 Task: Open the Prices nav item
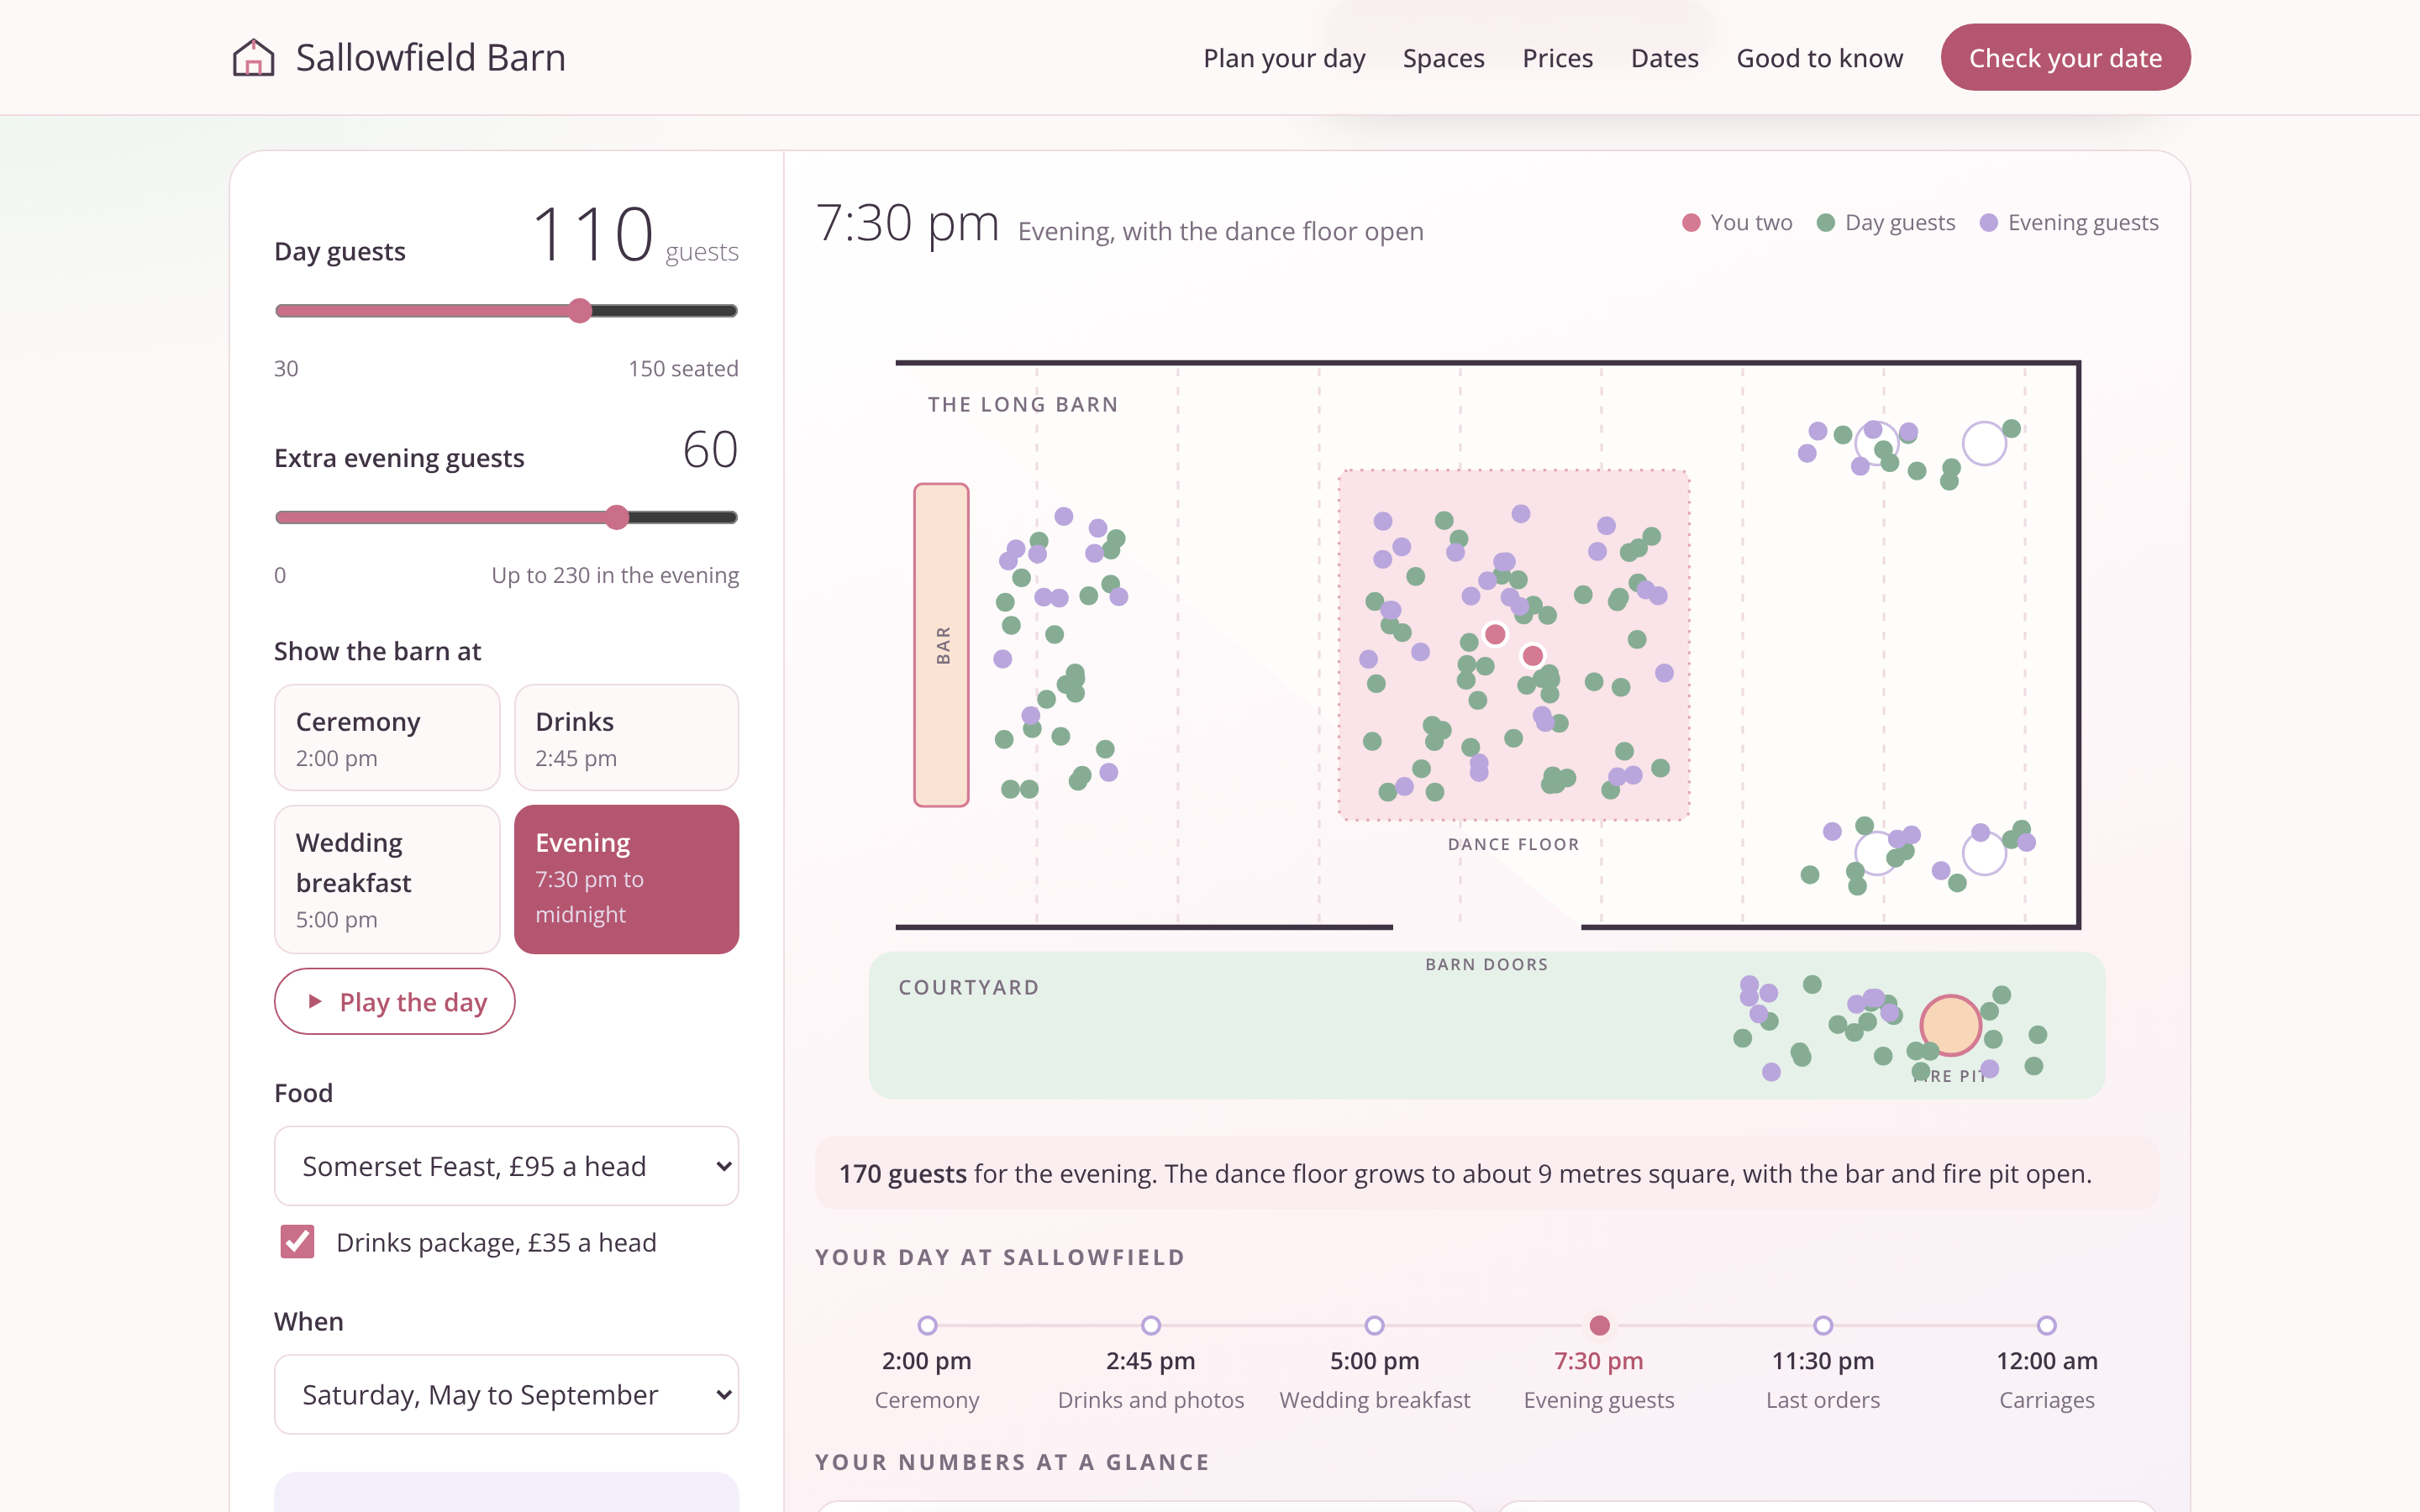pos(1557,58)
